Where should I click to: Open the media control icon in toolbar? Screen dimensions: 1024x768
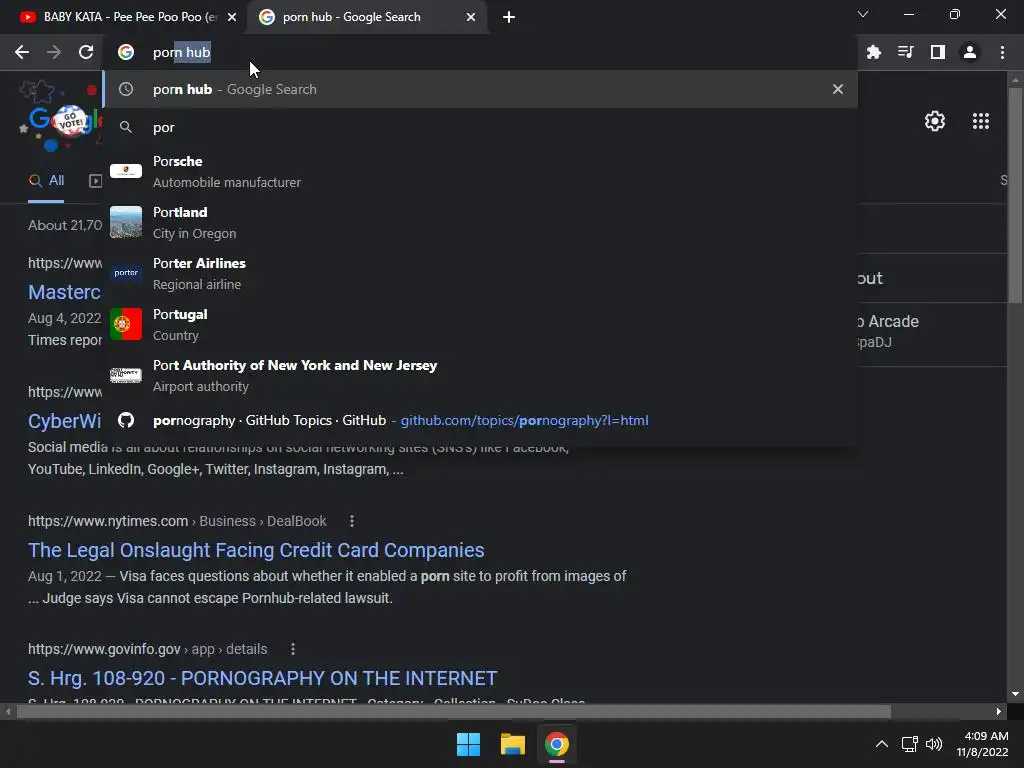[x=905, y=52]
